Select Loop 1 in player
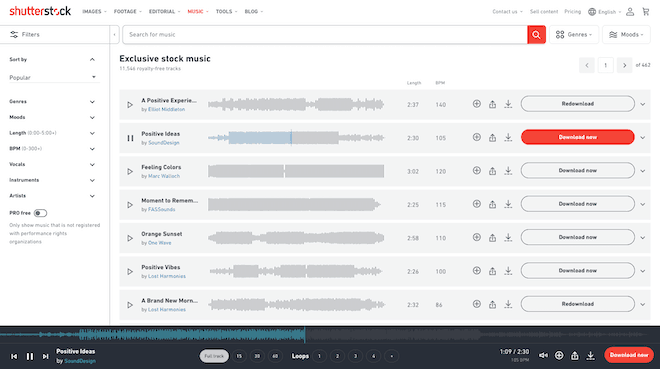 (x=319, y=356)
